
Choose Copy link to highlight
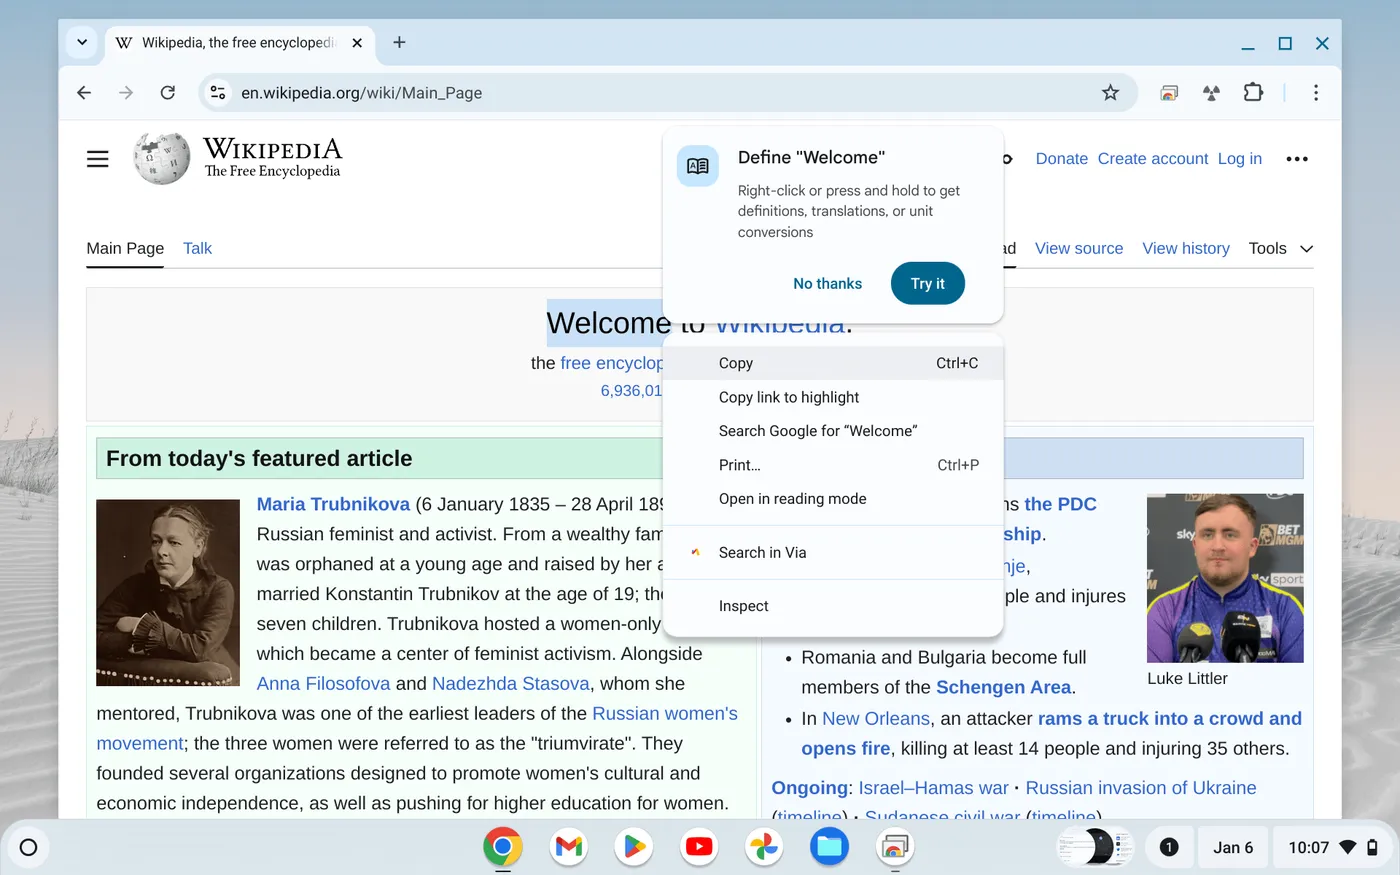pyautogui.click(x=833, y=397)
